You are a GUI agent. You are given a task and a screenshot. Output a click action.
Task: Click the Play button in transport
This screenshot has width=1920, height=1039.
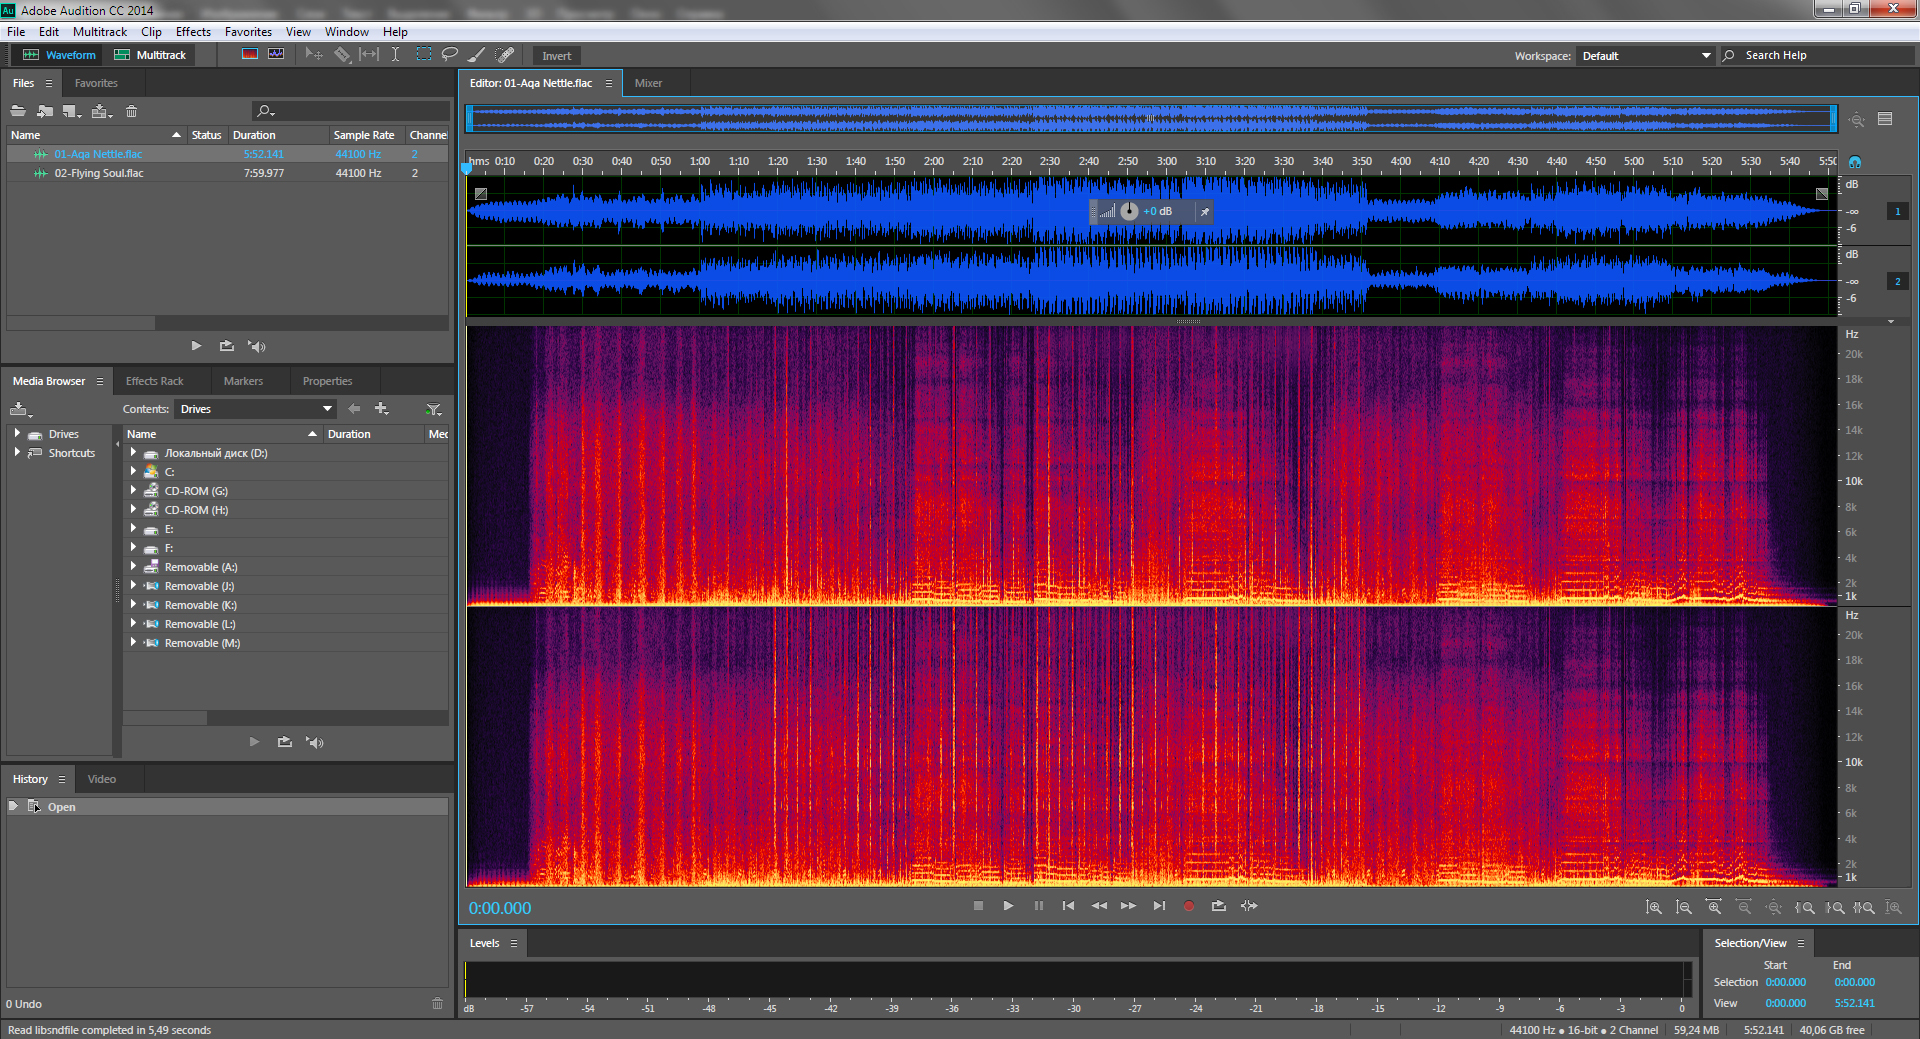tap(1008, 906)
